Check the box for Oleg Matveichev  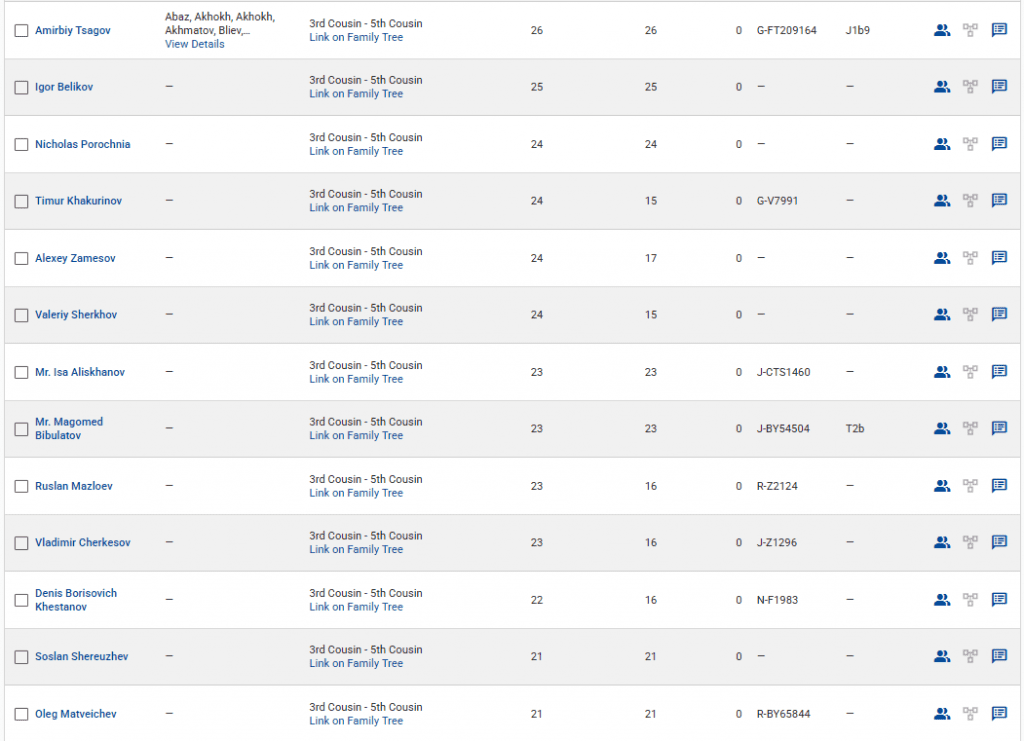click(x=21, y=715)
